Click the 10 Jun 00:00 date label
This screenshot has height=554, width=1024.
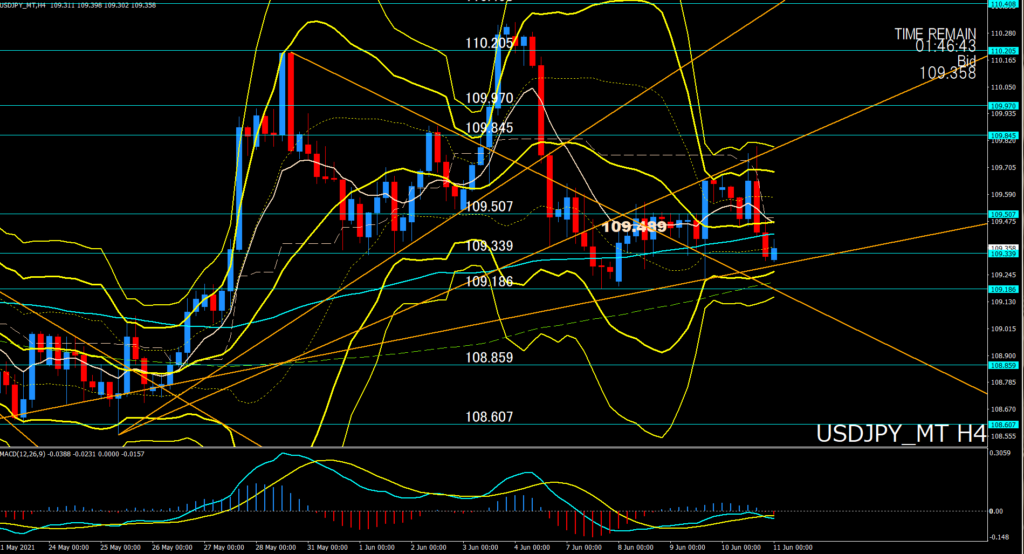741,547
